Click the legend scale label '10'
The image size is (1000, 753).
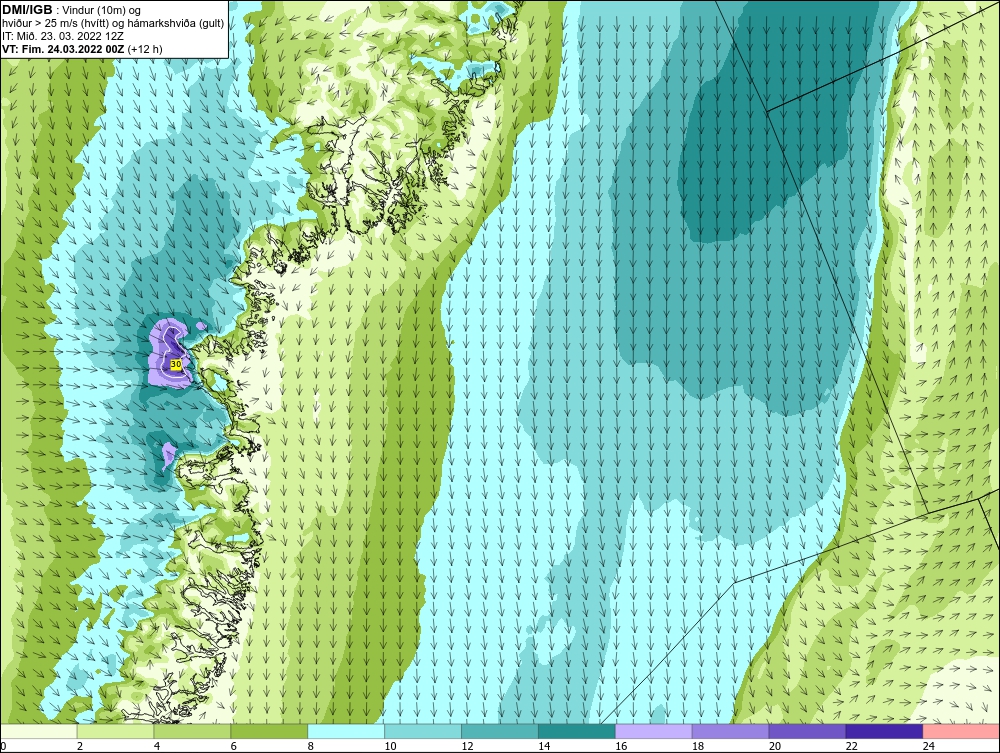(x=390, y=746)
